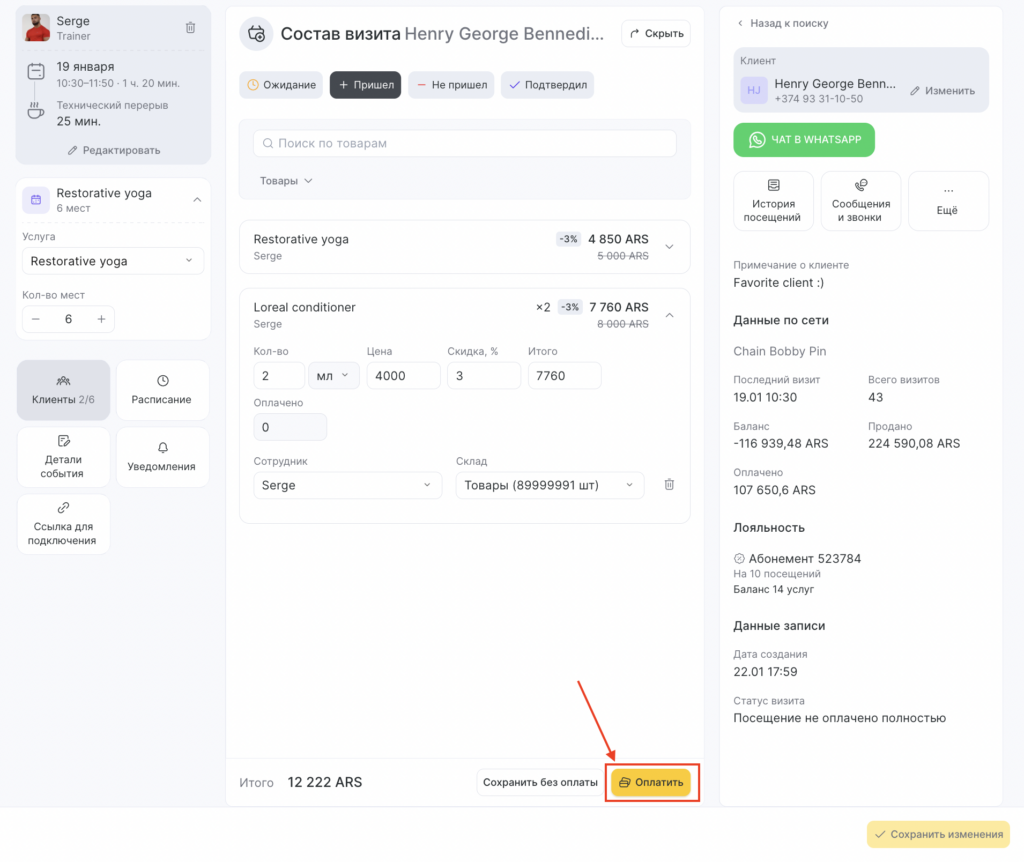Switch to Клиенты 2/6 tab

point(63,390)
